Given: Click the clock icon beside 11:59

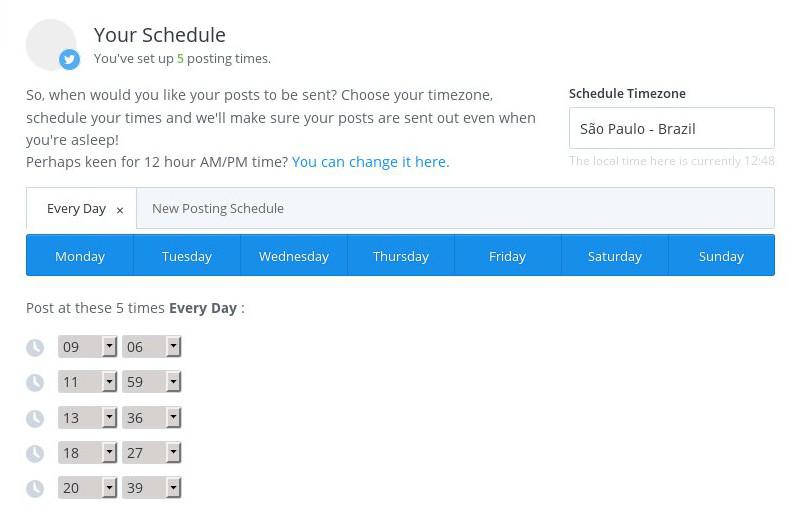Looking at the screenshot, I should [35, 382].
